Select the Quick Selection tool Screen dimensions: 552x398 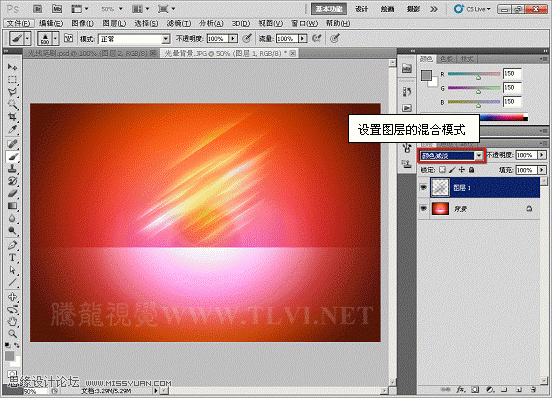(x=12, y=105)
